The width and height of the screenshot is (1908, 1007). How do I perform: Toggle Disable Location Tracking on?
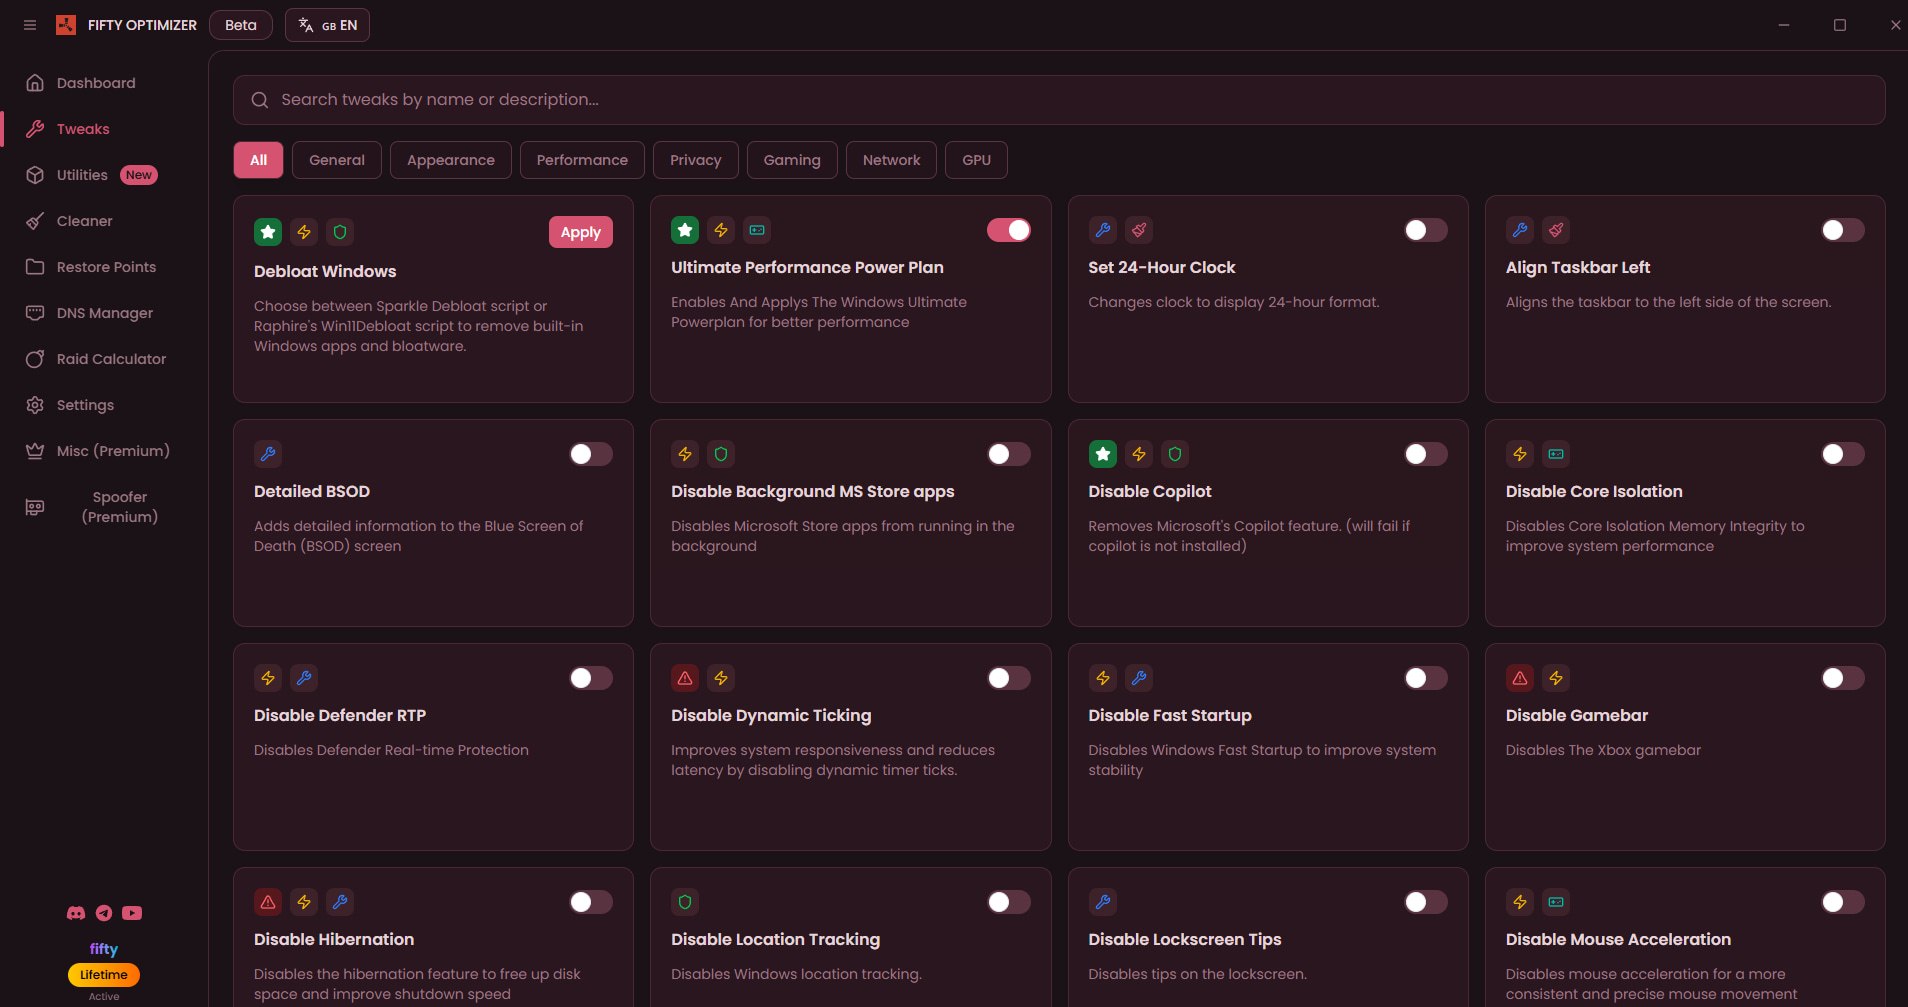[x=1009, y=902]
